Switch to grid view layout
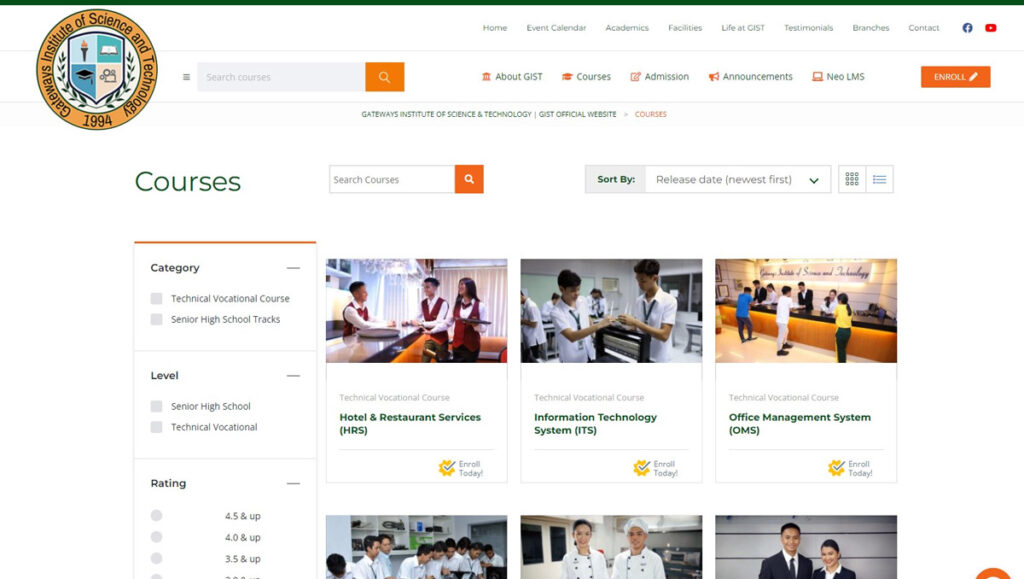This screenshot has width=1024, height=579. click(x=852, y=180)
